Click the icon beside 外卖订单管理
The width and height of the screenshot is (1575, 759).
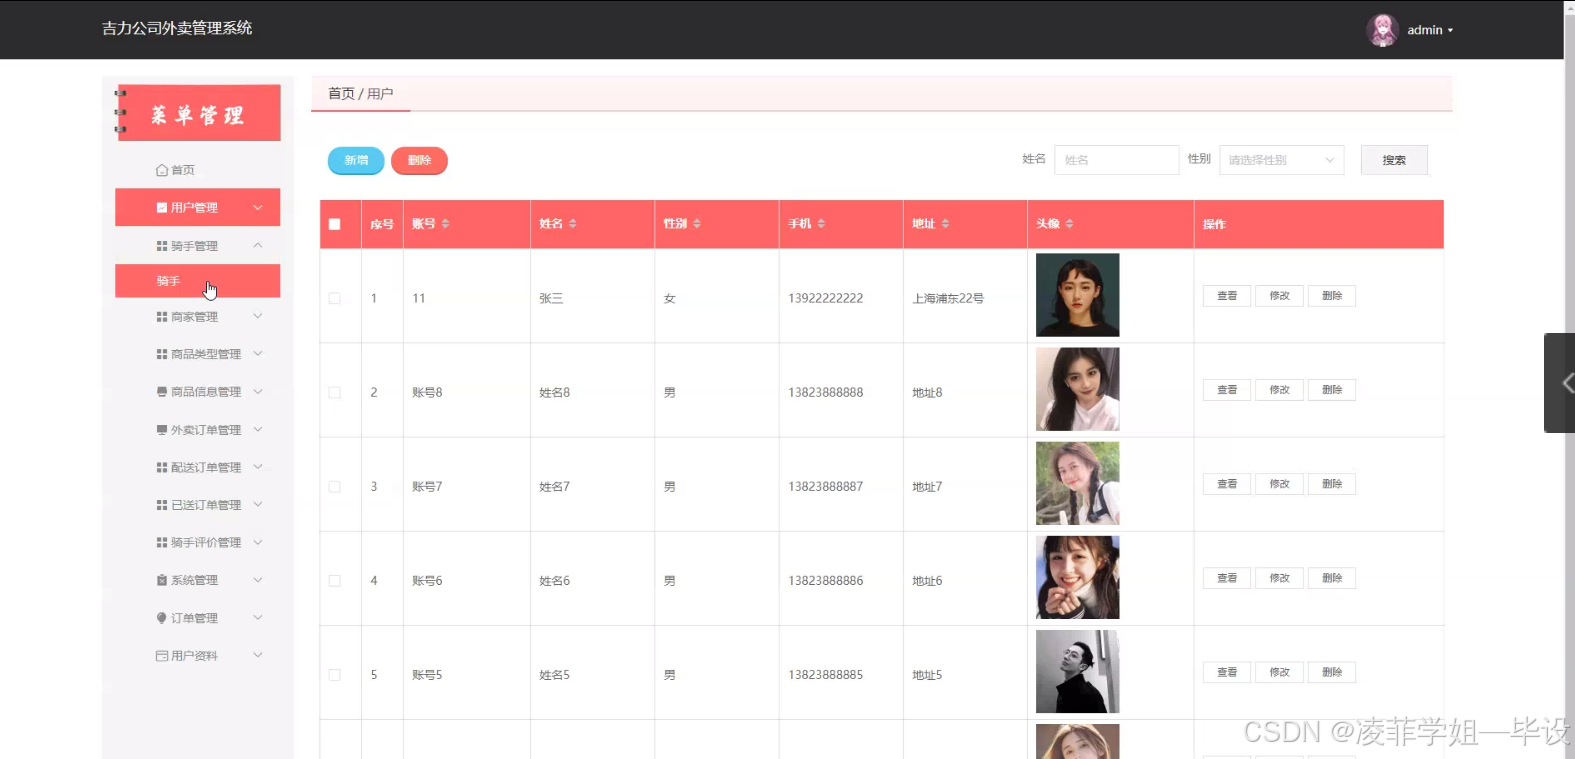162,430
